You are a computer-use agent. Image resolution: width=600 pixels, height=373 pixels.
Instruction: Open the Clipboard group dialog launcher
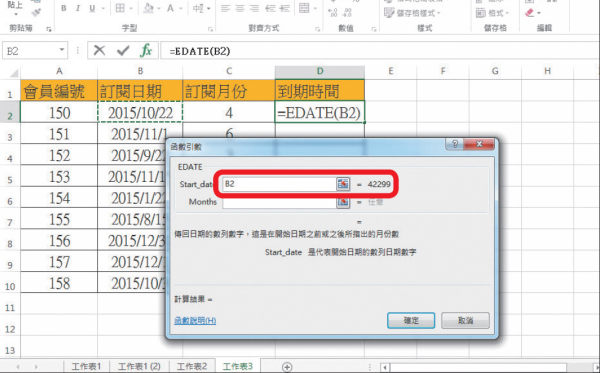coord(49,29)
